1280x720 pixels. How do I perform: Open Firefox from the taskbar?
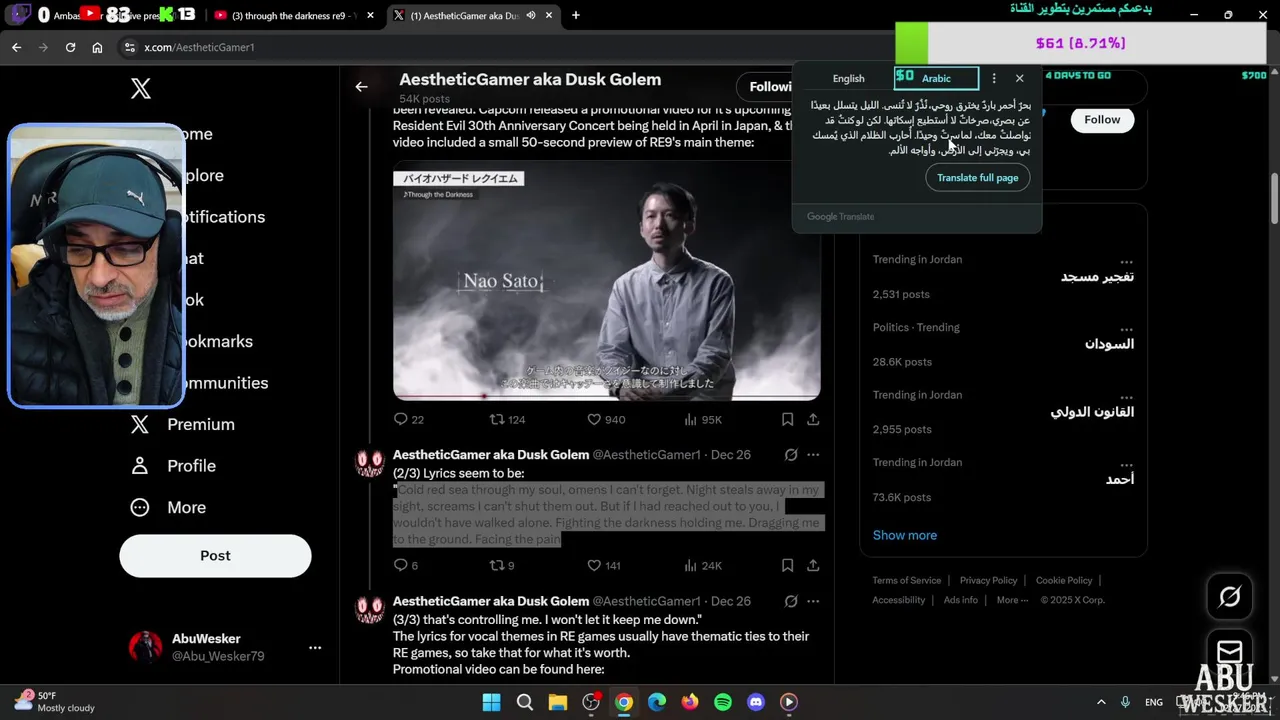click(x=690, y=702)
